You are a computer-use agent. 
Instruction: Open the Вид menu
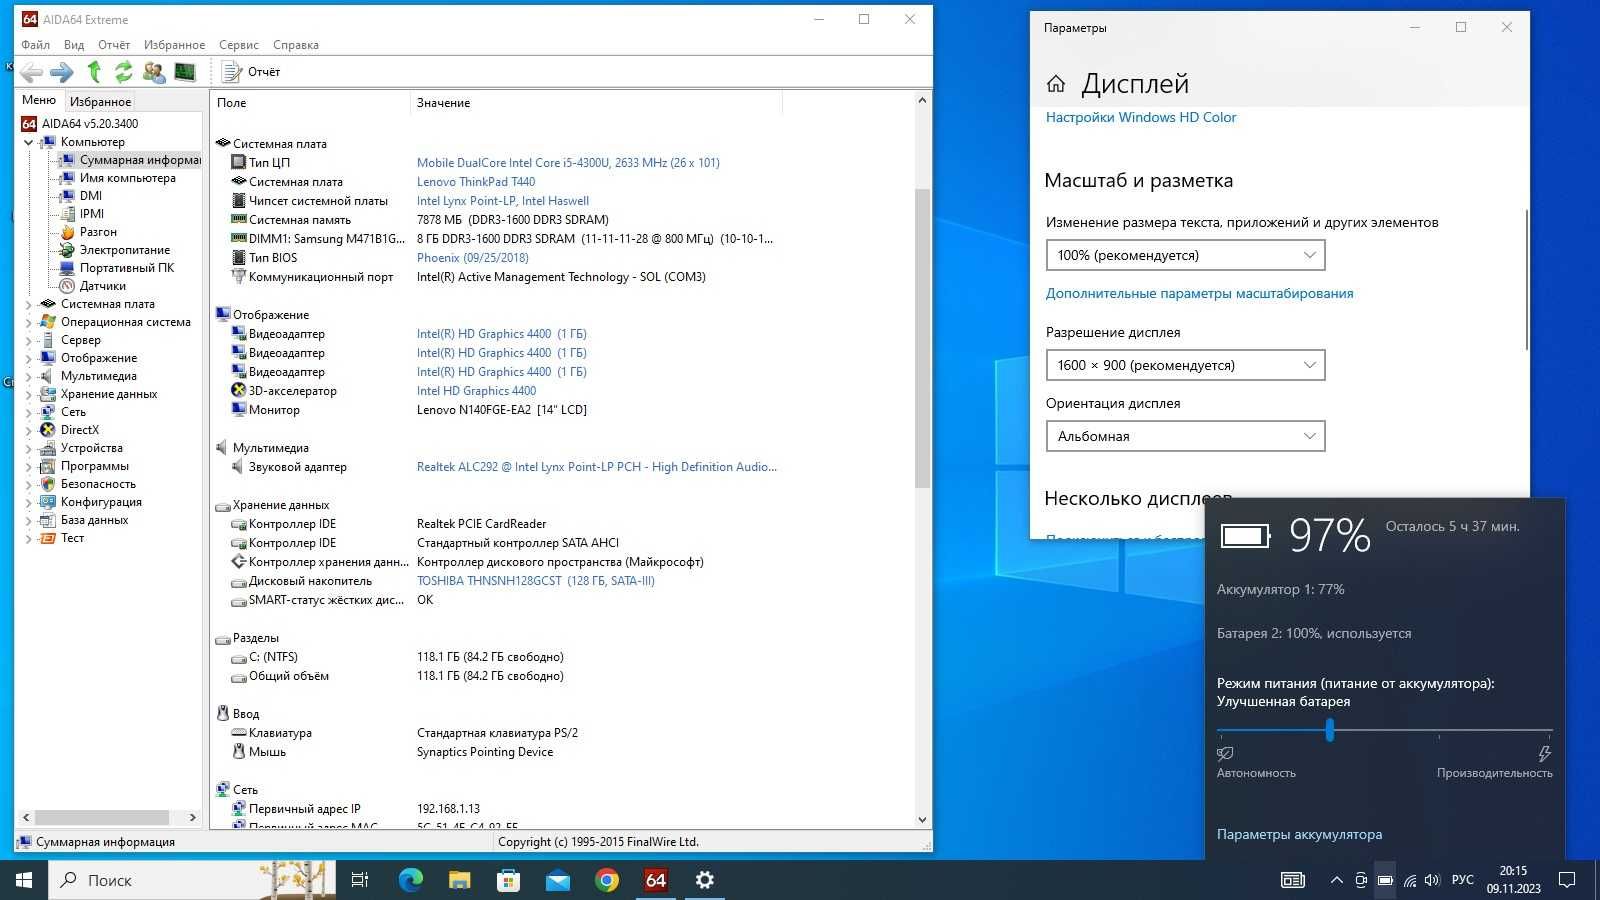pos(74,45)
